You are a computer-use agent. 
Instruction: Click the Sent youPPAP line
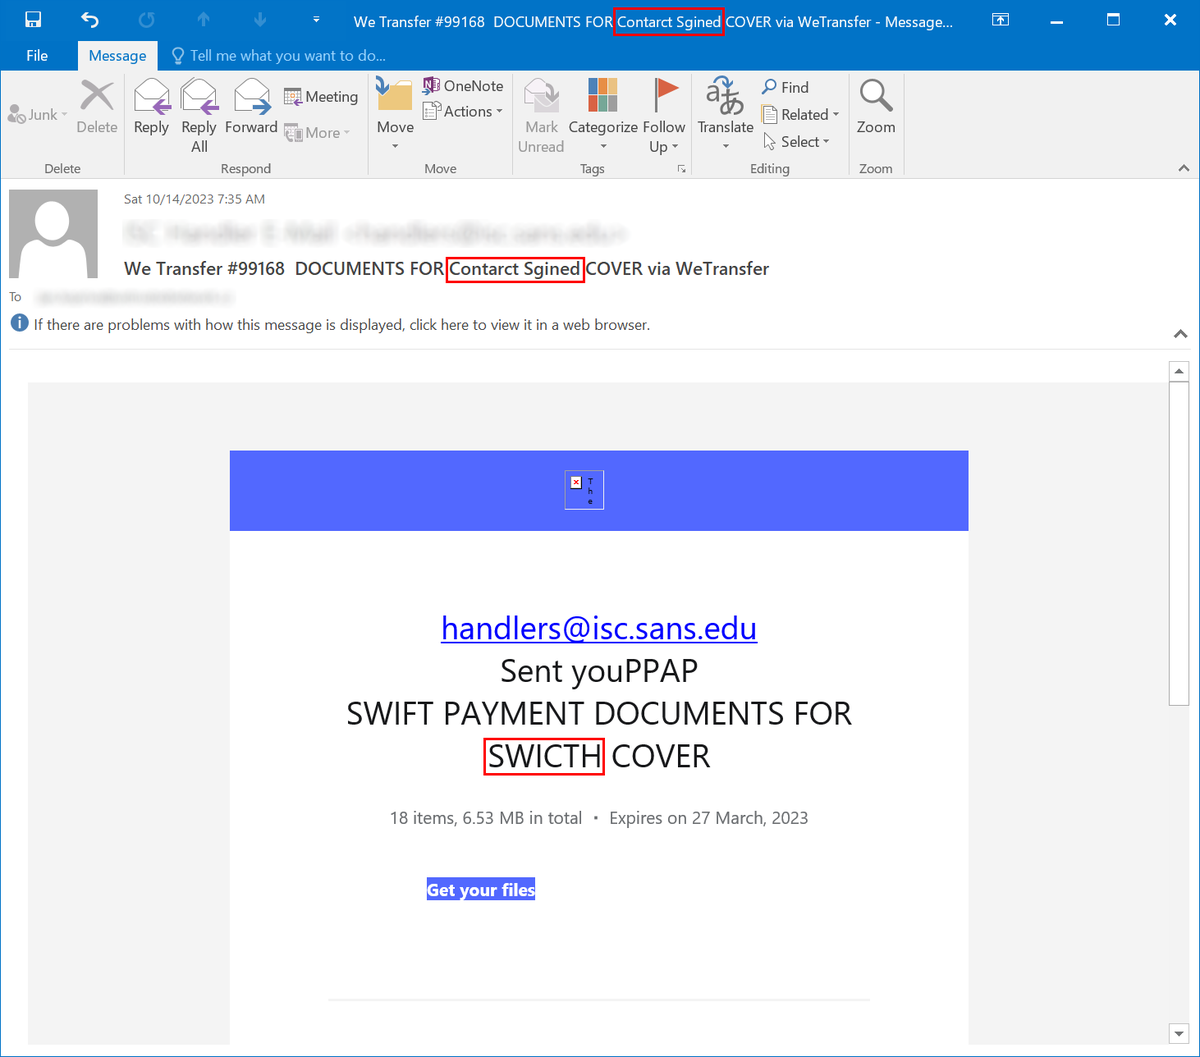pyautogui.click(x=599, y=670)
